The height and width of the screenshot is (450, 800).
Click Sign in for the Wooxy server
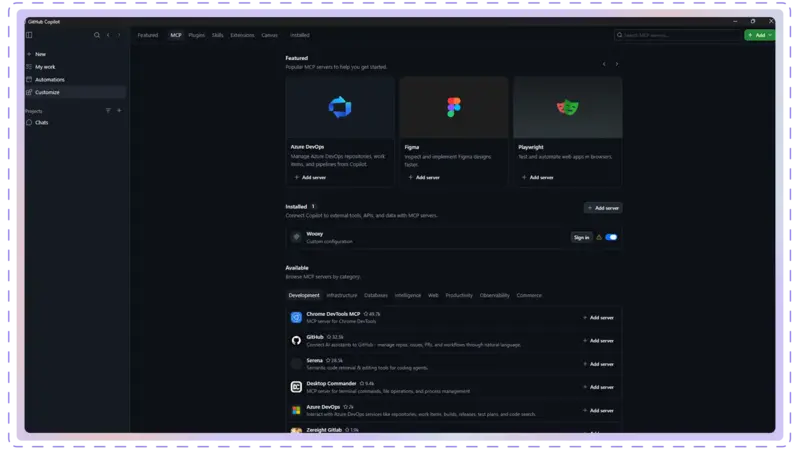pos(581,237)
